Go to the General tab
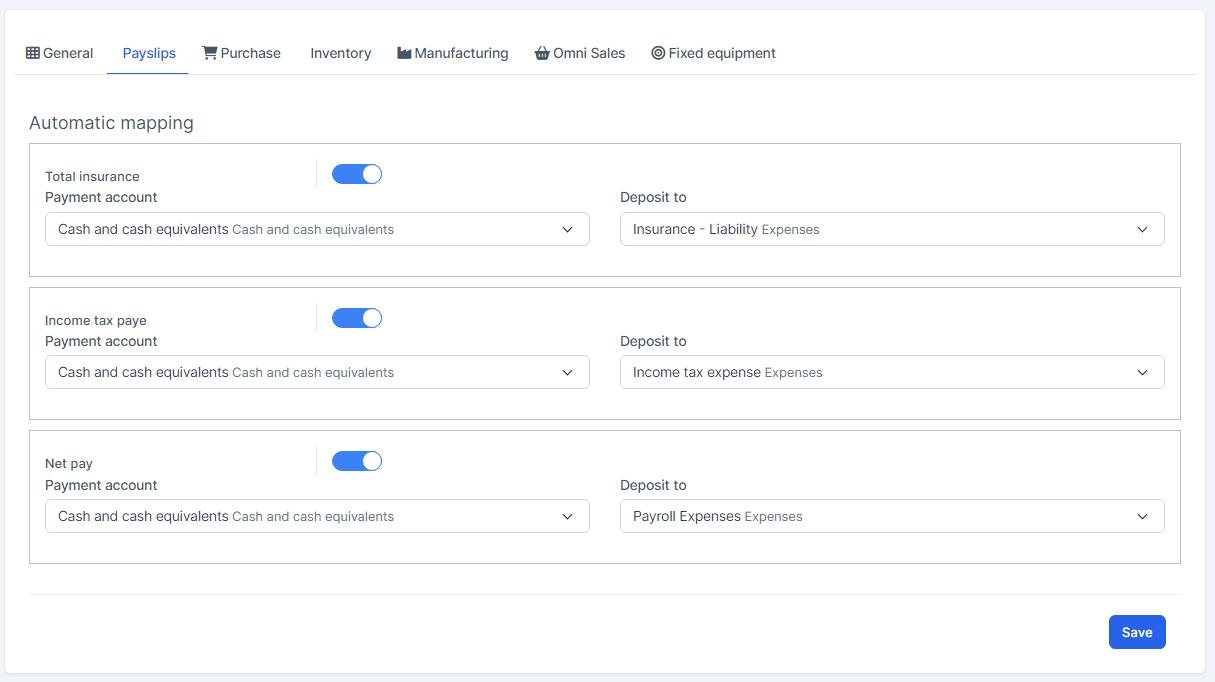The width and height of the screenshot is (1215, 682). click(x=68, y=53)
